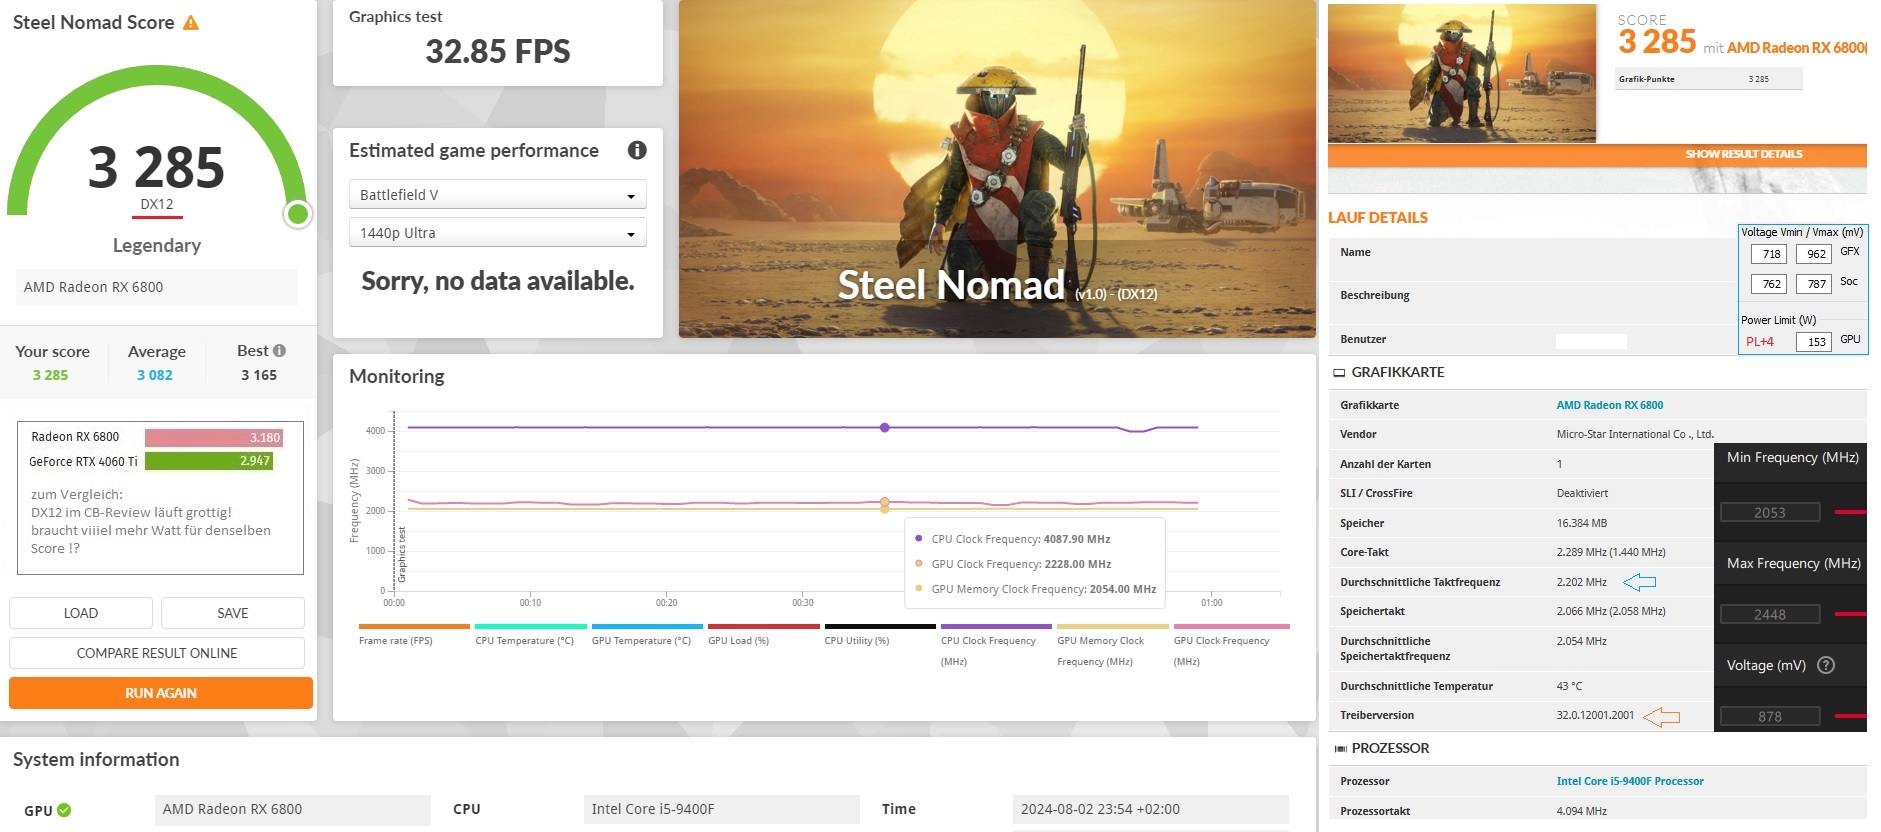Screen dimensions: 1881x832
Task: Click the red slider beside Voltage value
Action: coord(1851,716)
